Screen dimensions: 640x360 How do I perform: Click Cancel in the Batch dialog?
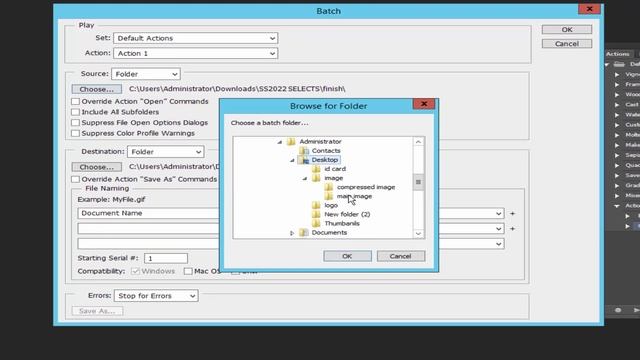click(x=567, y=44)
